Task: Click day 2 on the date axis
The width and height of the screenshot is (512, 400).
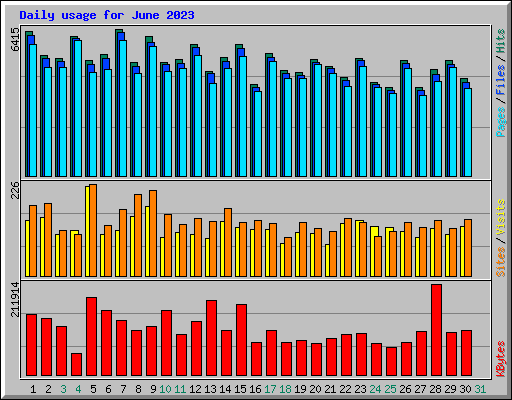Action: (x=48, y=389)
